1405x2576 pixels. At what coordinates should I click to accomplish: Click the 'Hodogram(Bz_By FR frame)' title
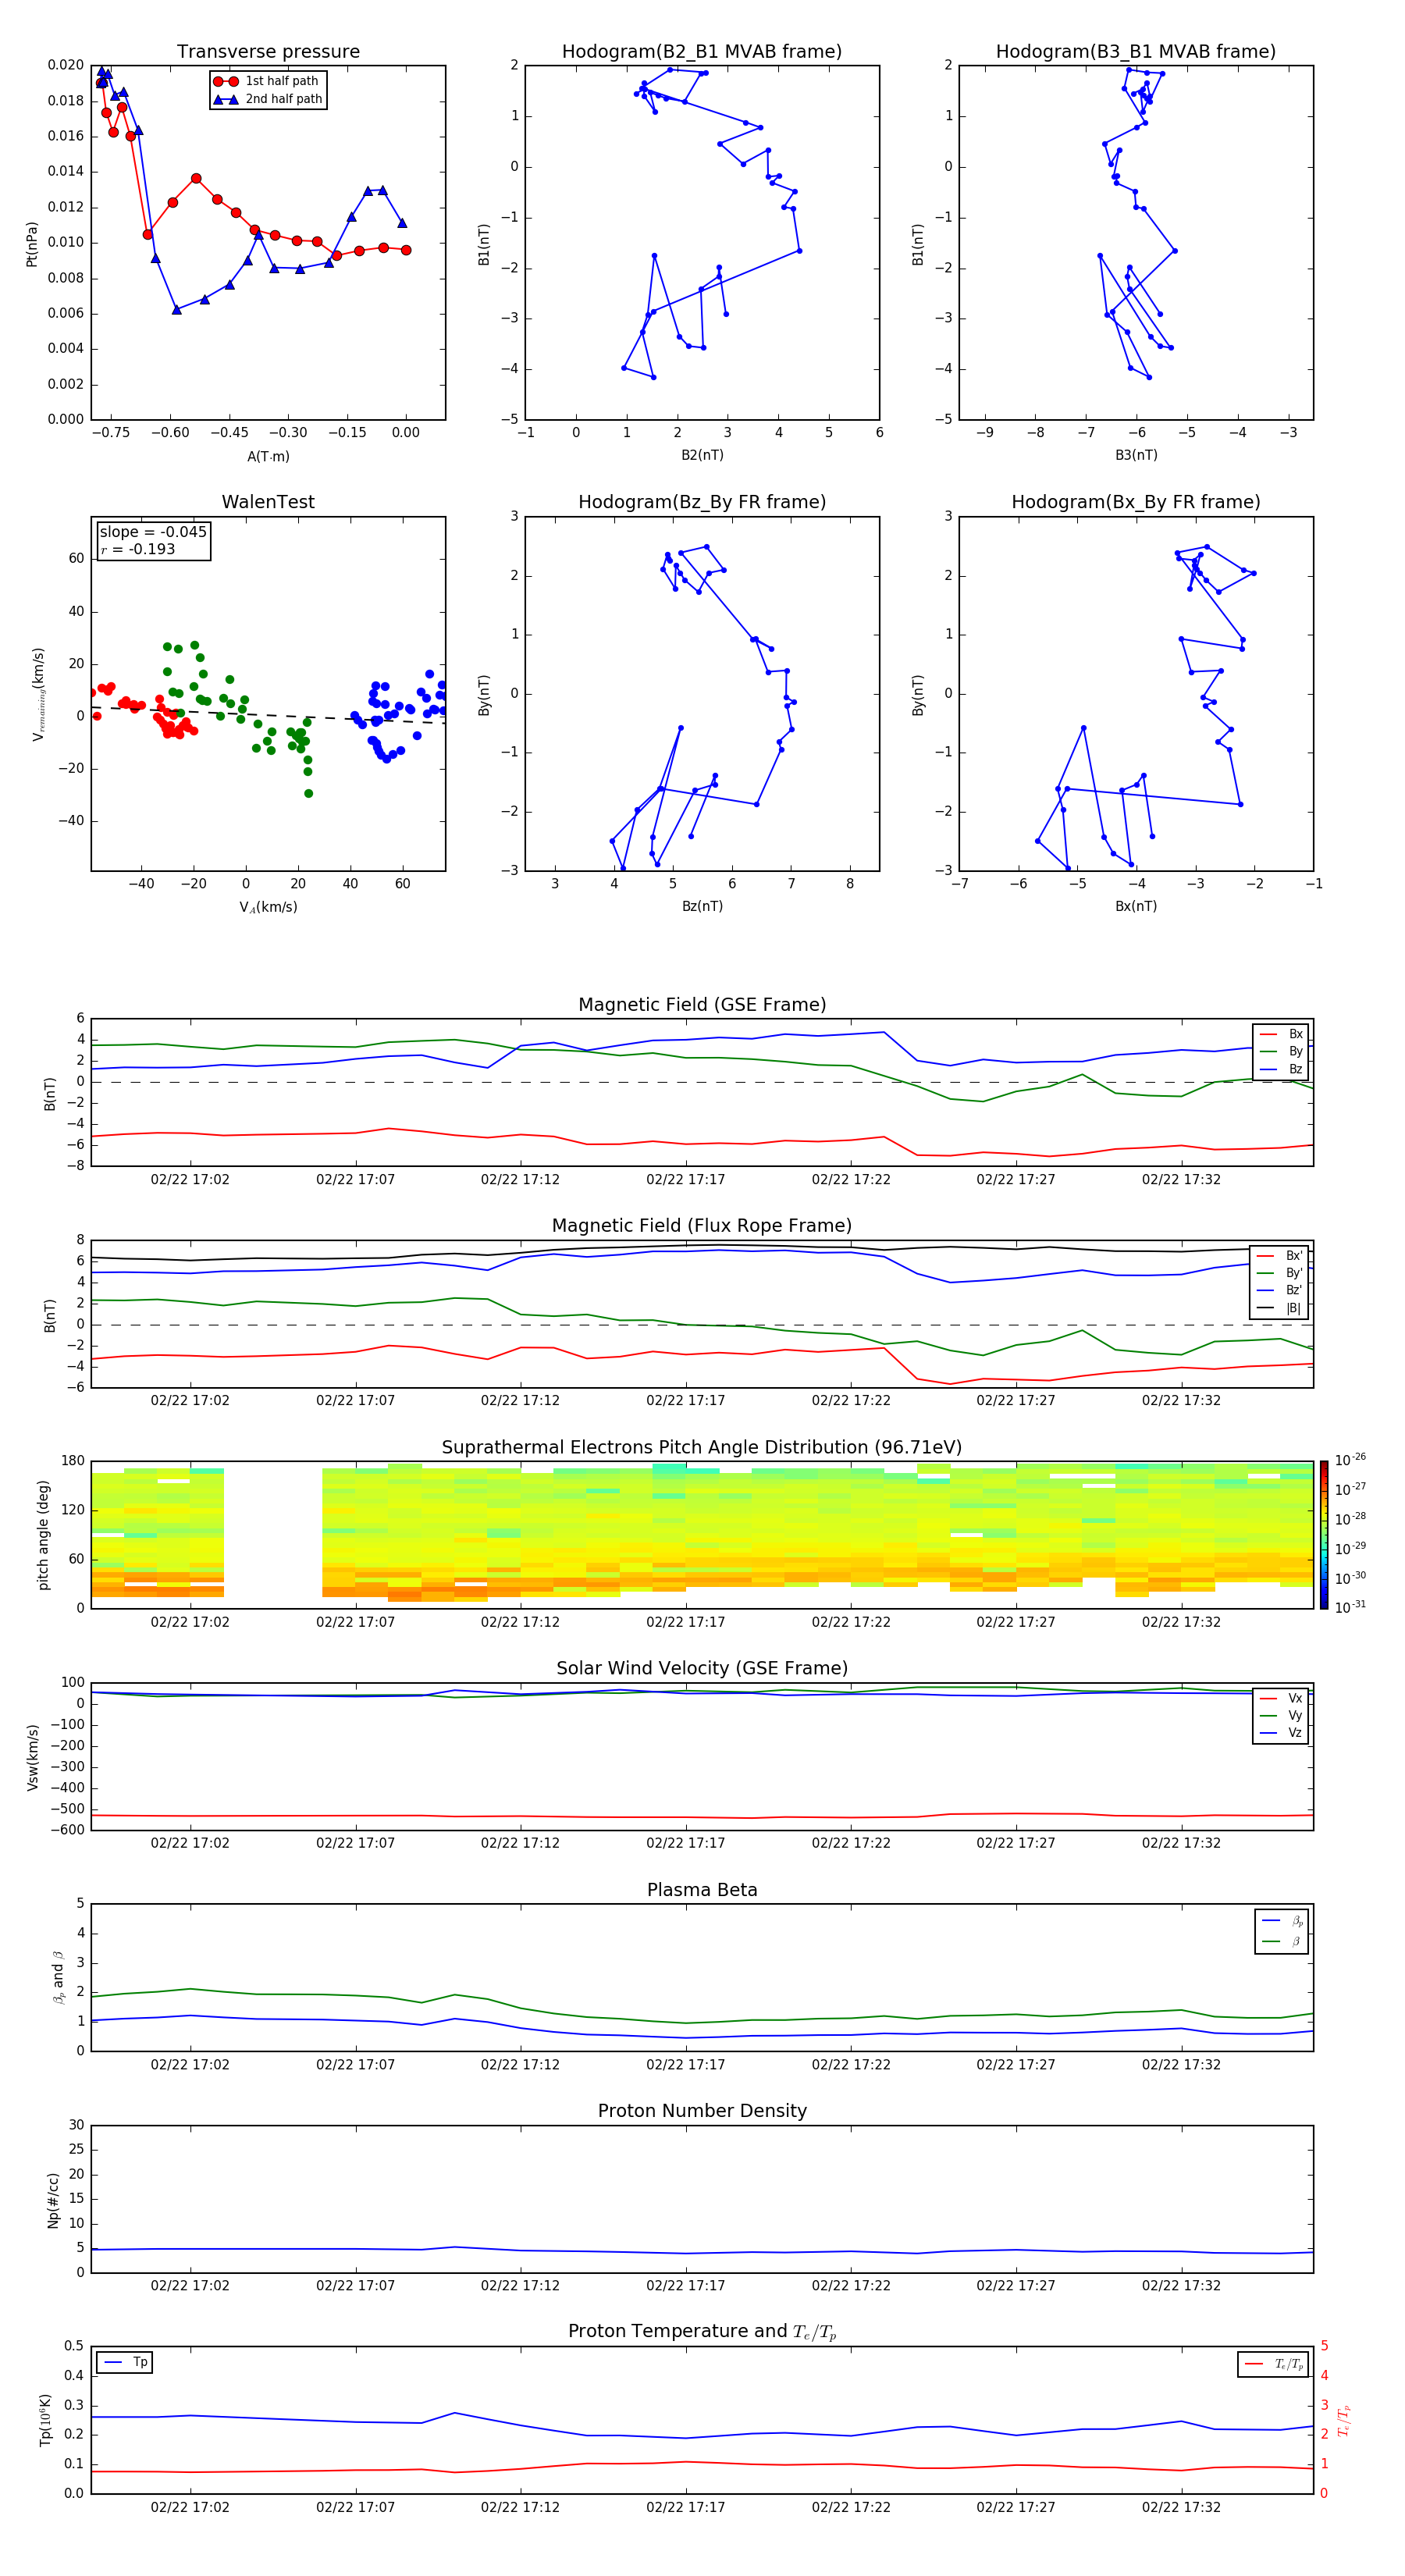tap(702, 502)
